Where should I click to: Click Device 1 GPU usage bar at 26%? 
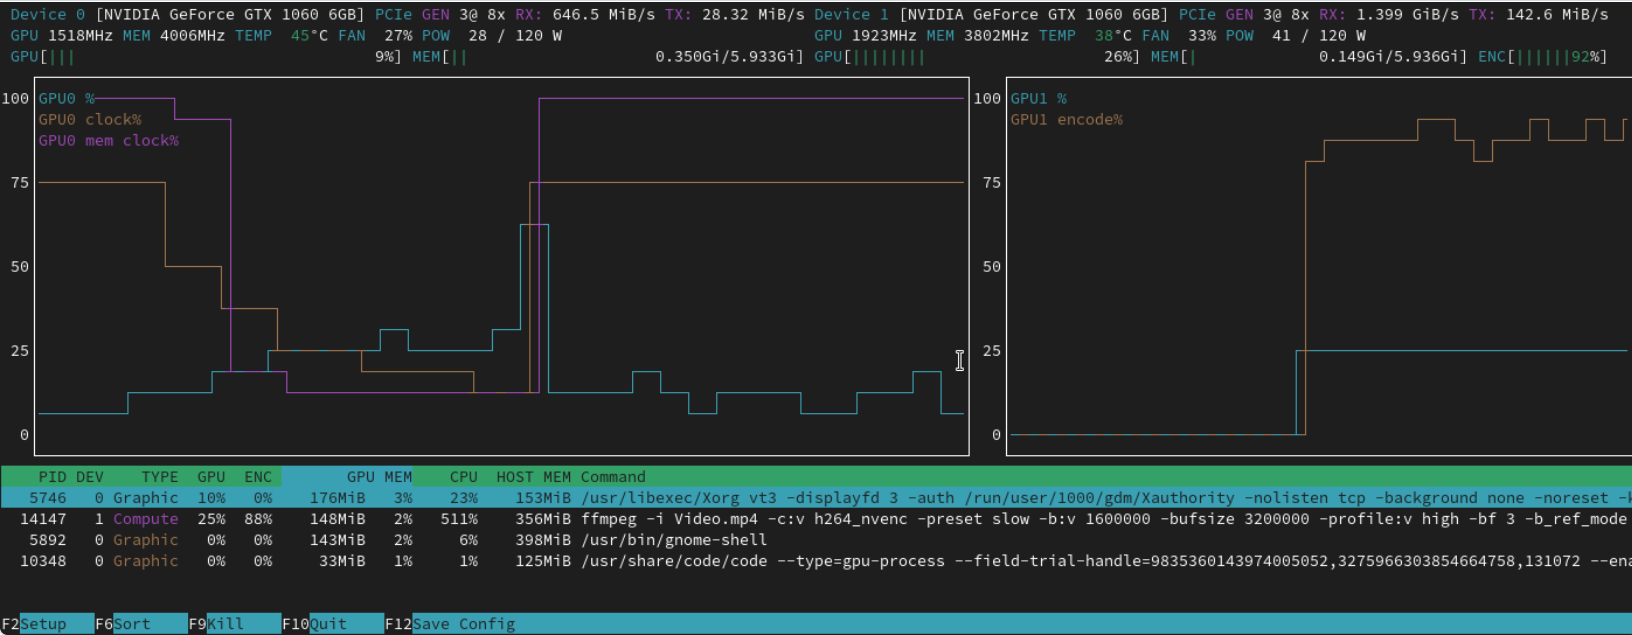pos(978,56)
